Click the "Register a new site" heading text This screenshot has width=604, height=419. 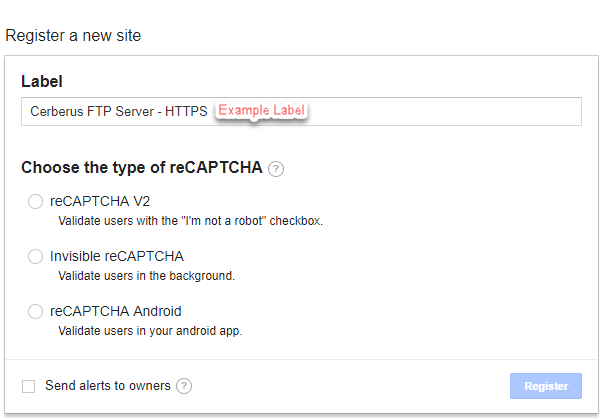(73, 35)
